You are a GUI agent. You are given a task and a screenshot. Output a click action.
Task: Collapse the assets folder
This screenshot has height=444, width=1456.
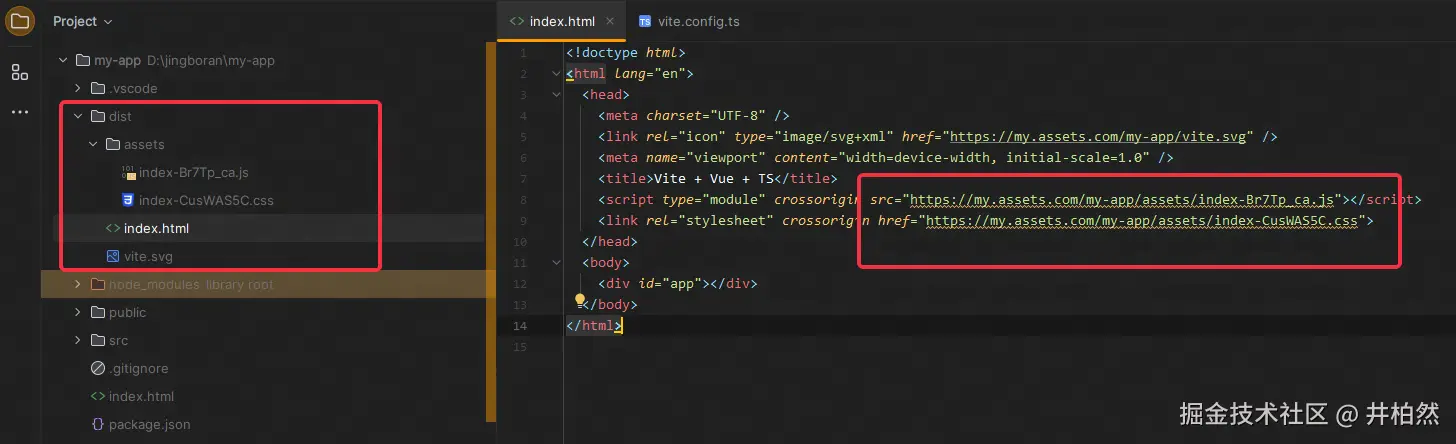point(94,144)
